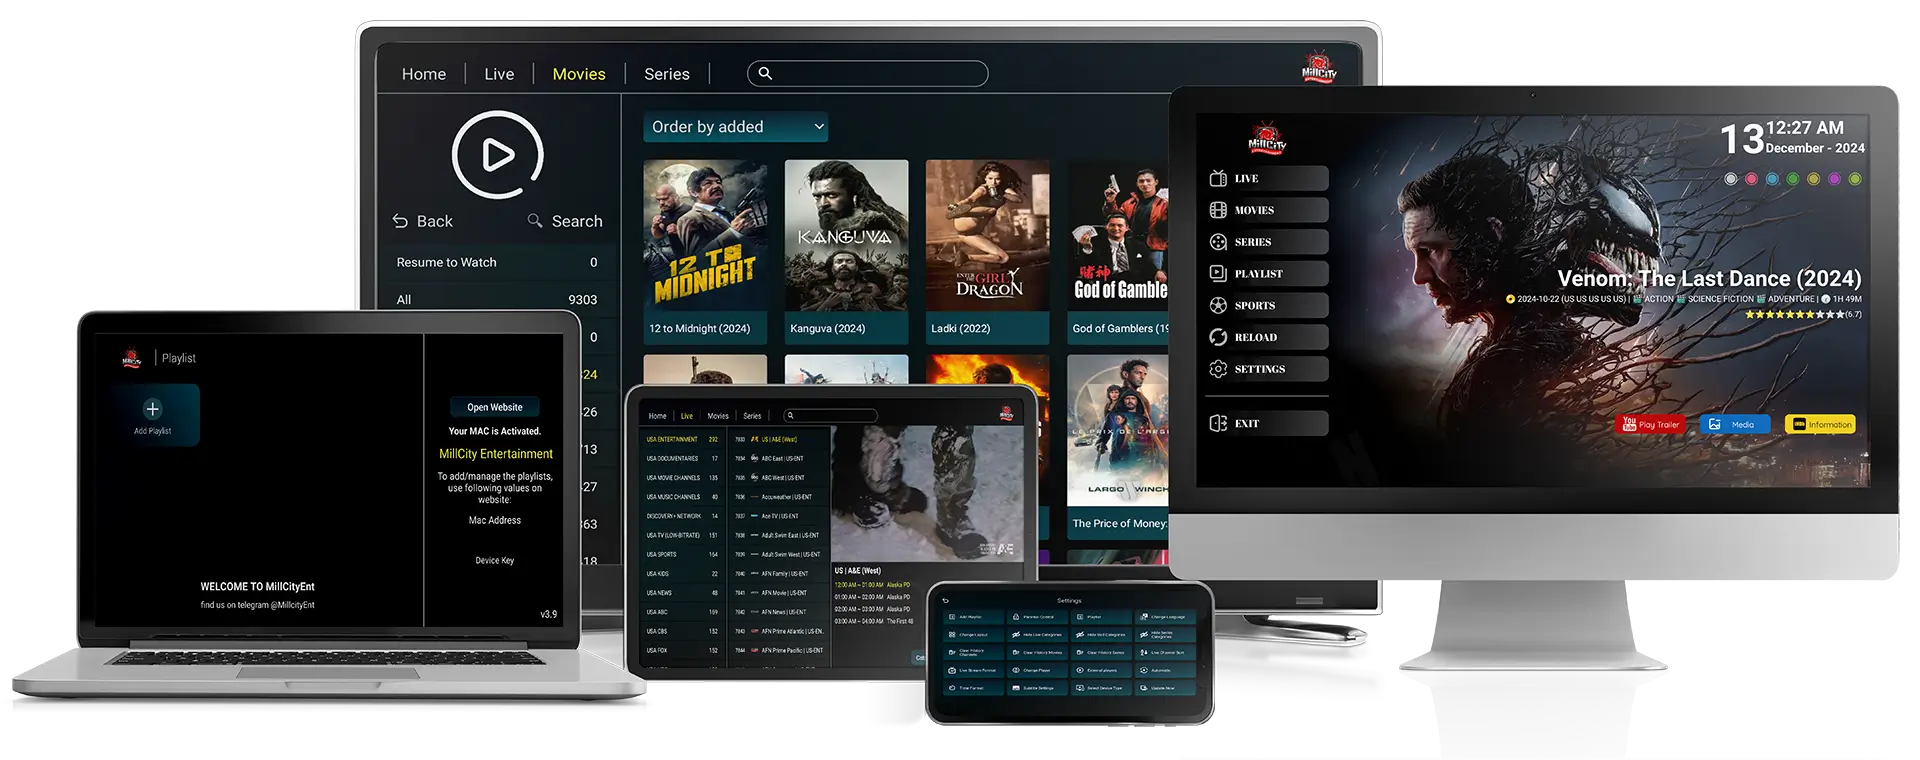
Task: Open Series via the film-reel icon
Action: click(x=1218, y=242)
